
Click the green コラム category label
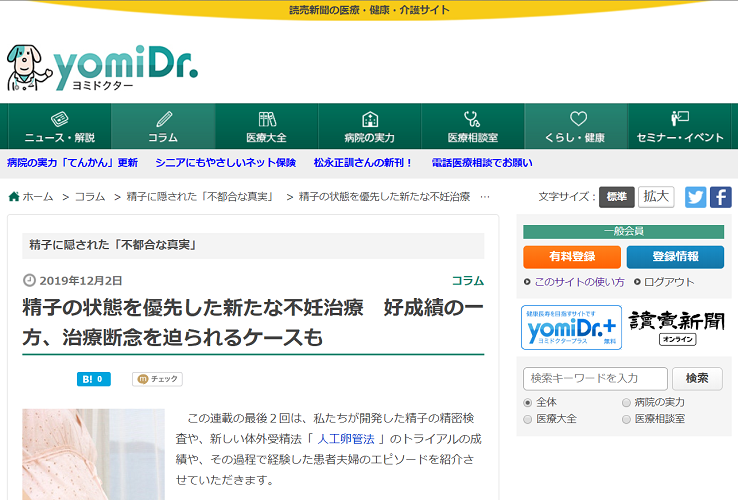click(x=468, y=281)
